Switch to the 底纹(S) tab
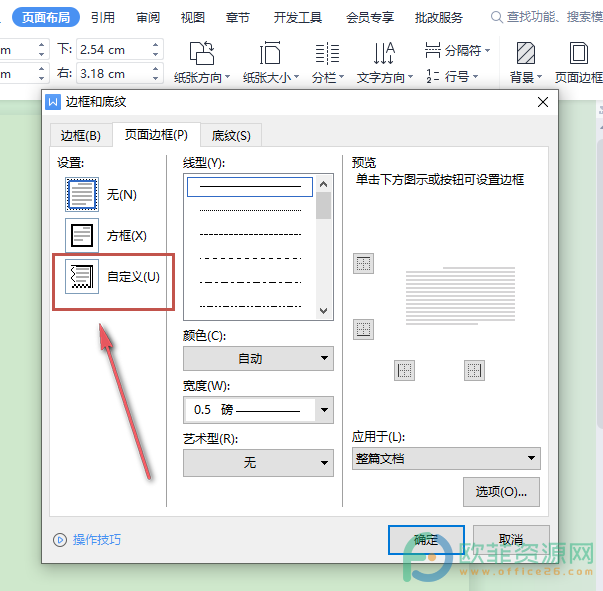 pos(231,135)
